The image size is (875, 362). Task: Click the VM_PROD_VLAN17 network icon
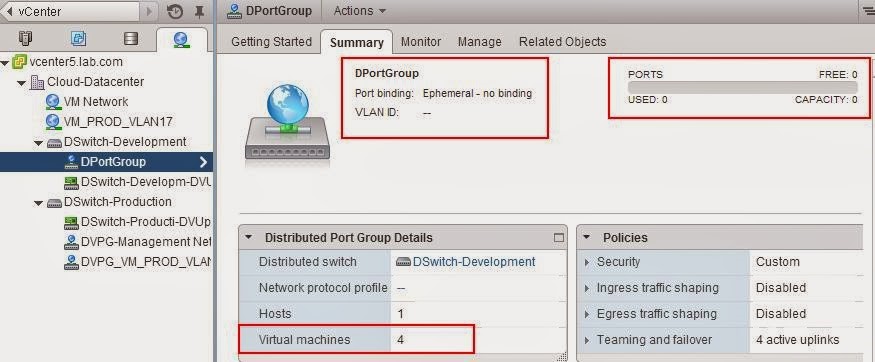pyautogui.click(x=53, y=122)
